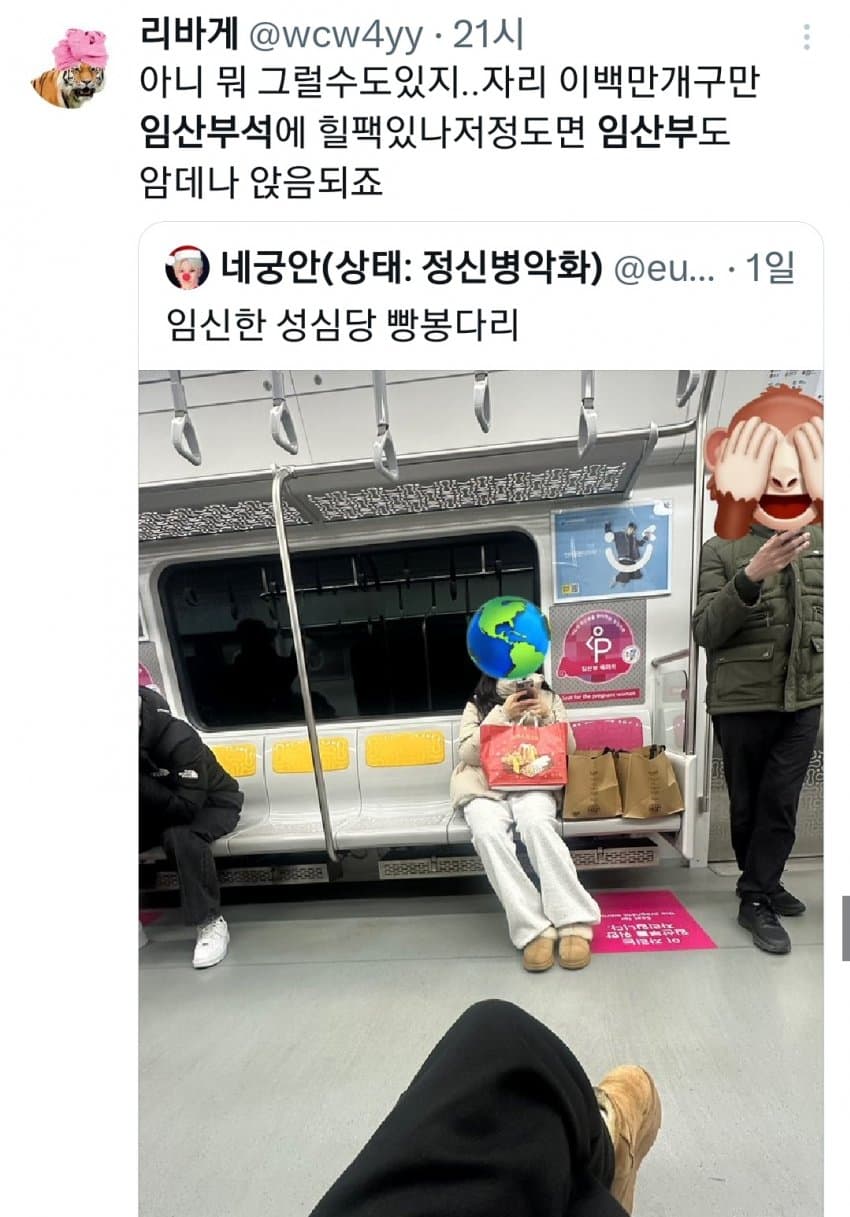Click the bold 임산부 word near line end
This screenshot has width=850, height=1217.
coord(648,133)
